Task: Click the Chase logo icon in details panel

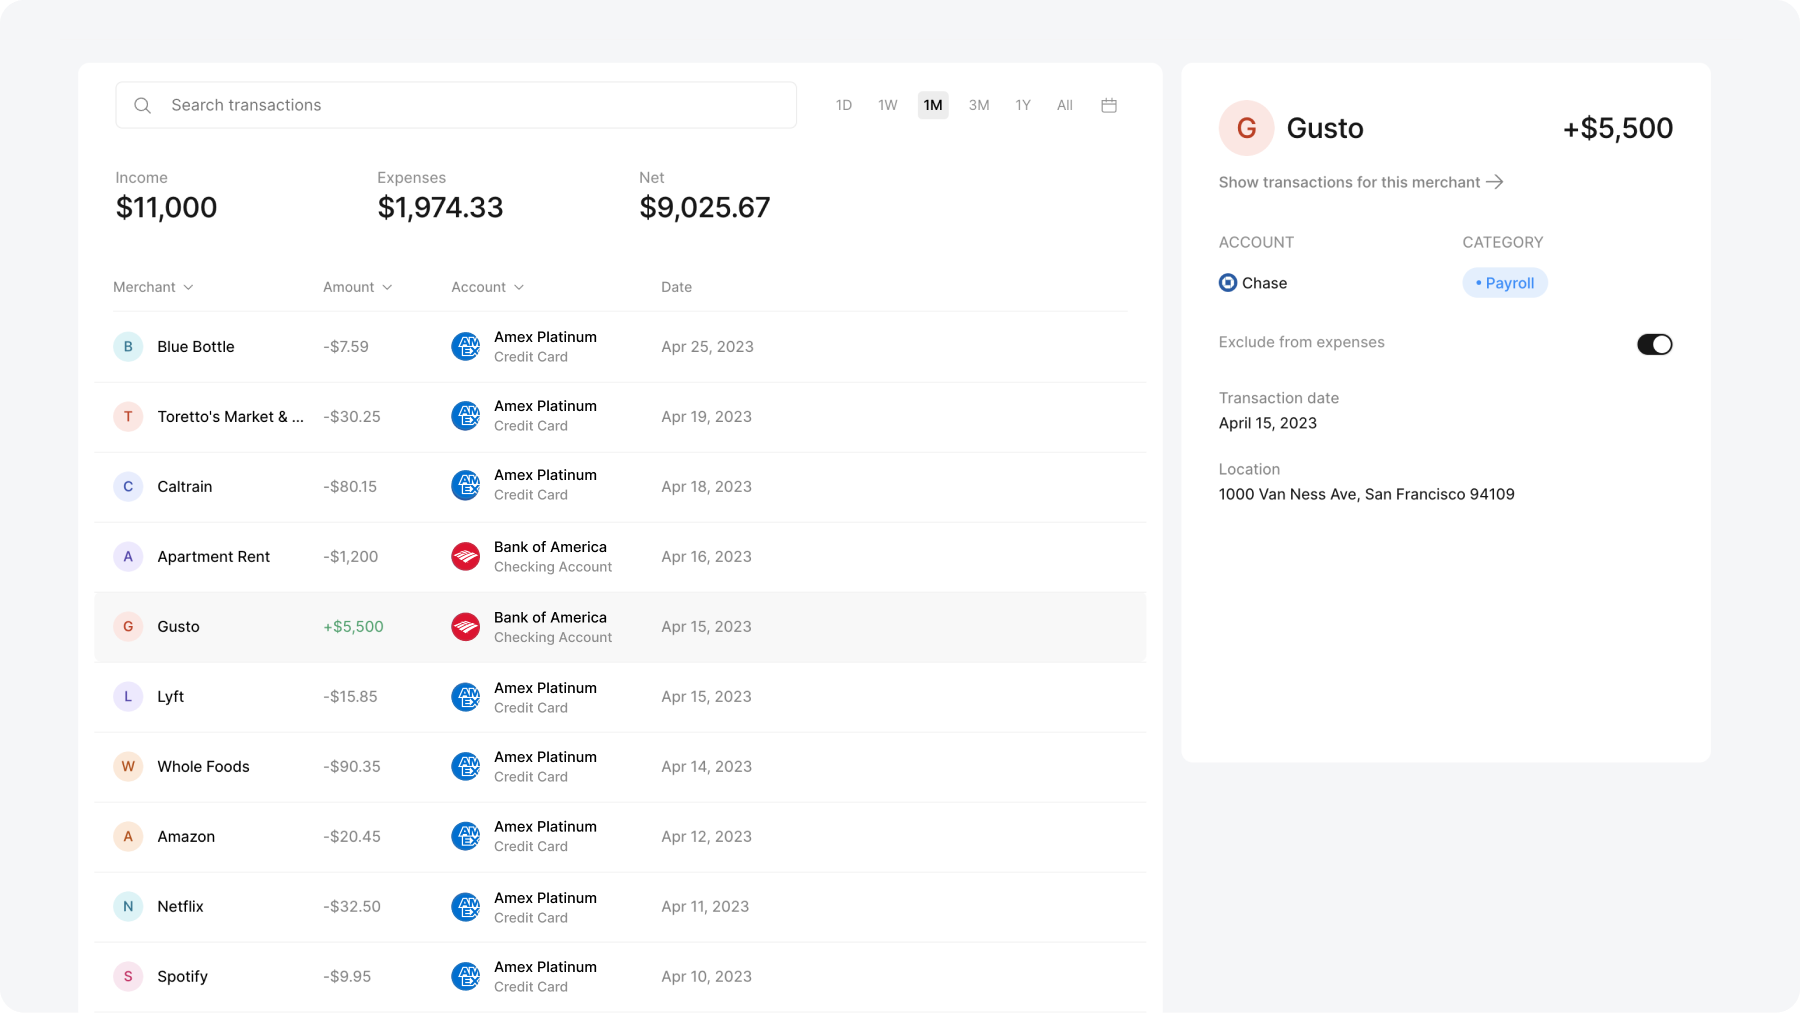Action: tap(1228, 283)
